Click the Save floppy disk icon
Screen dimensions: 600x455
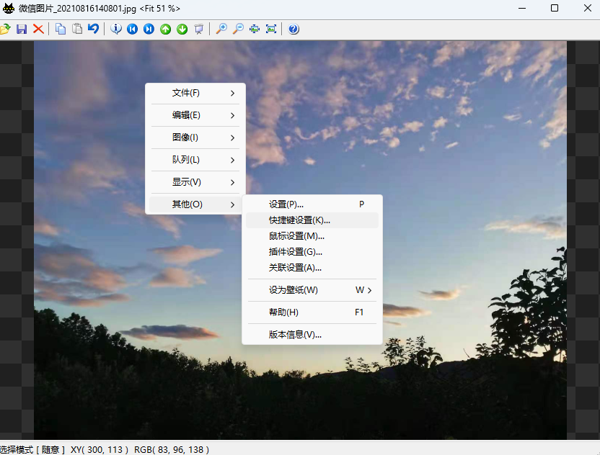pos(23,29)
